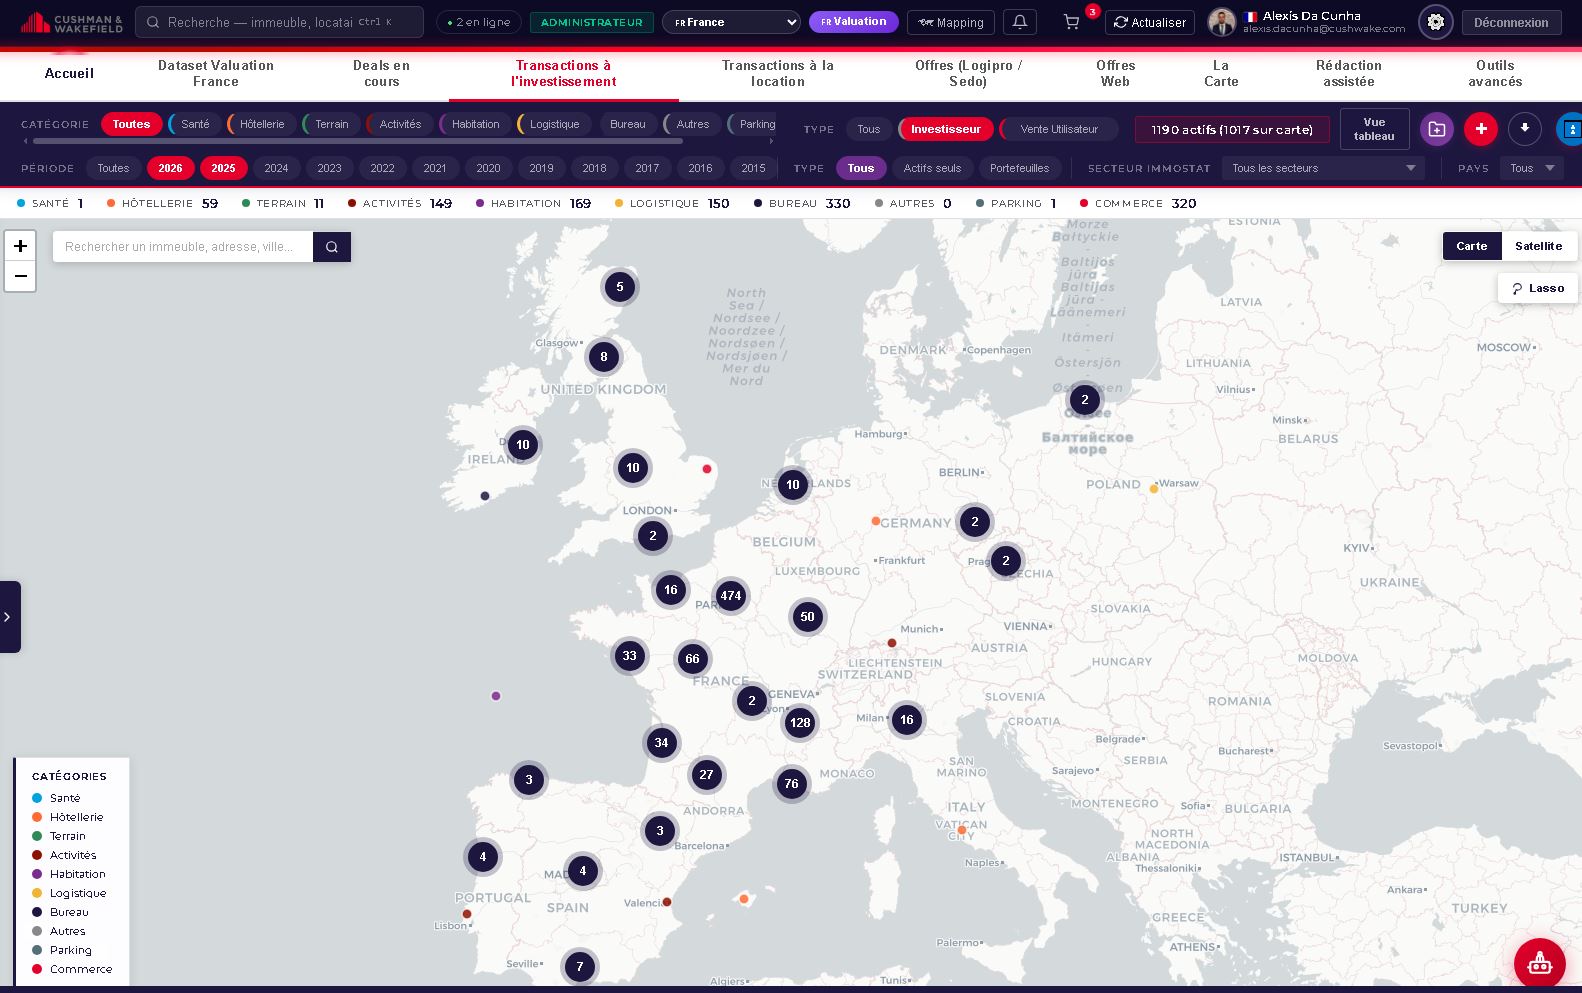1582x993 pixels.
Task: Open the France country dropdown
Action: pyautogui.click(x=731, y=22)
